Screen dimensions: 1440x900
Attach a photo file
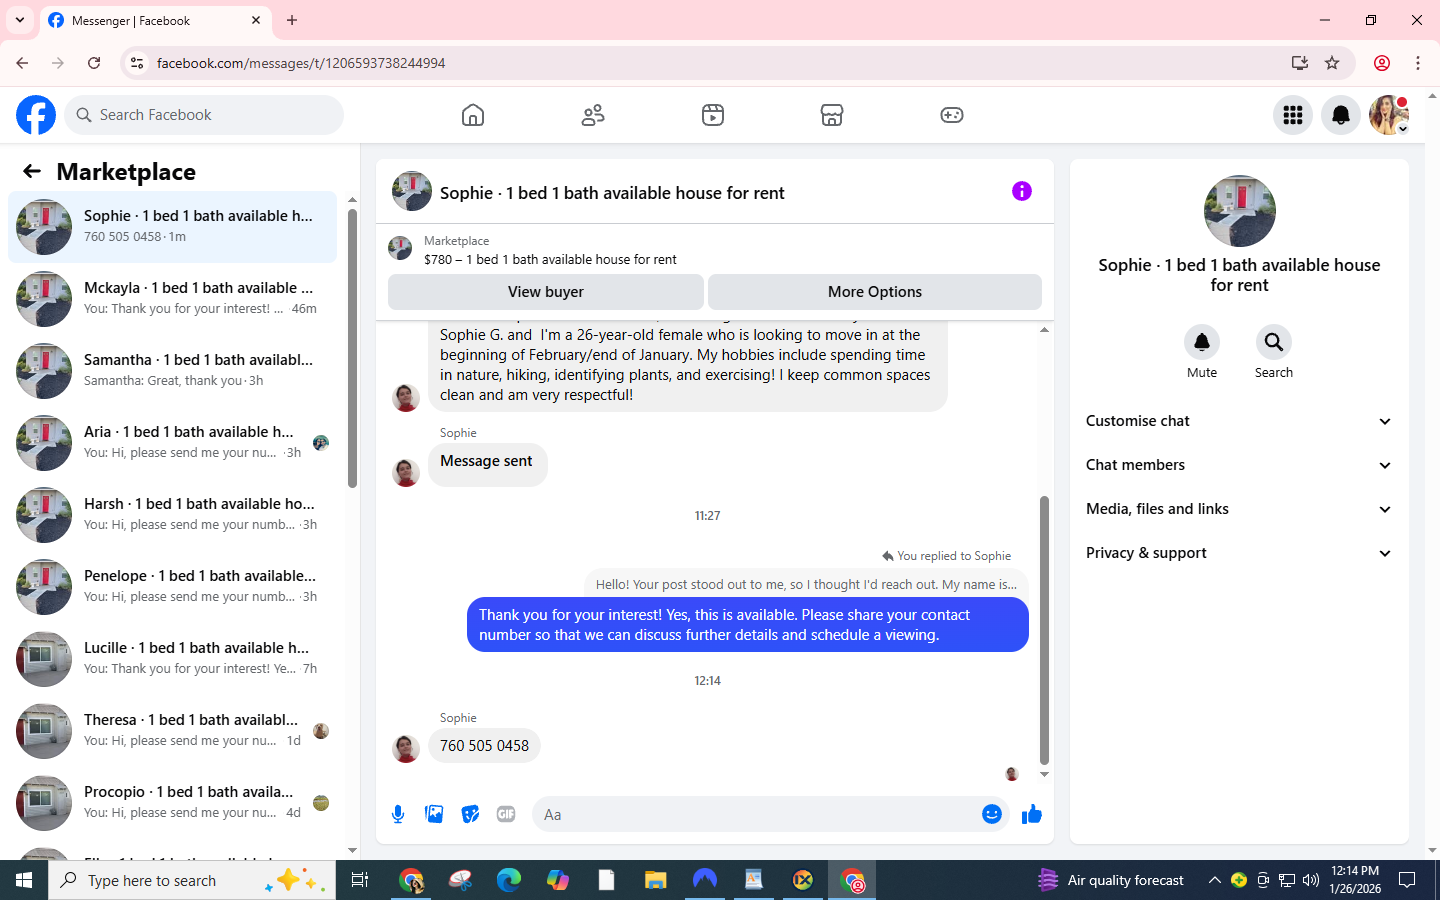tap(434, 814)
